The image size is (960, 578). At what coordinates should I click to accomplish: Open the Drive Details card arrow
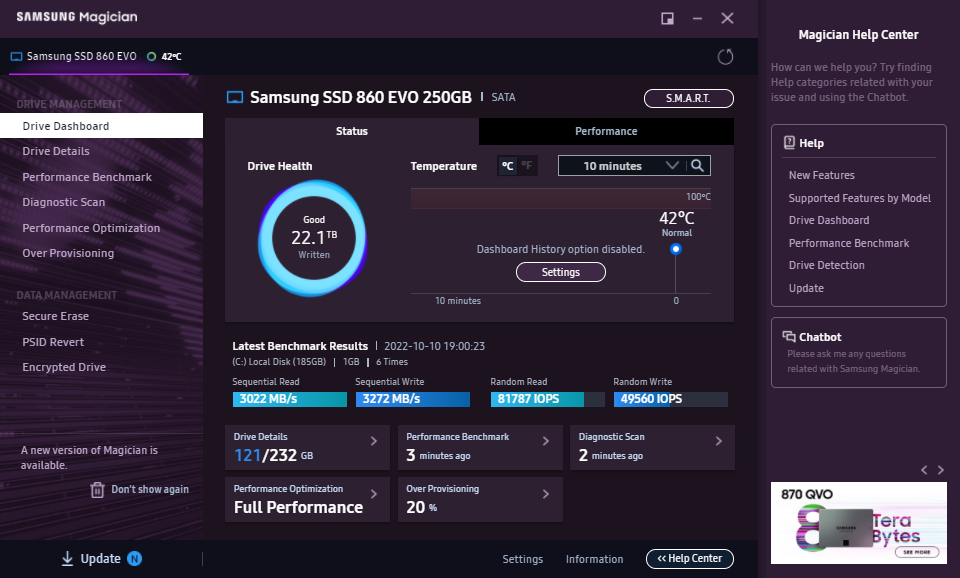click(373, 441)
